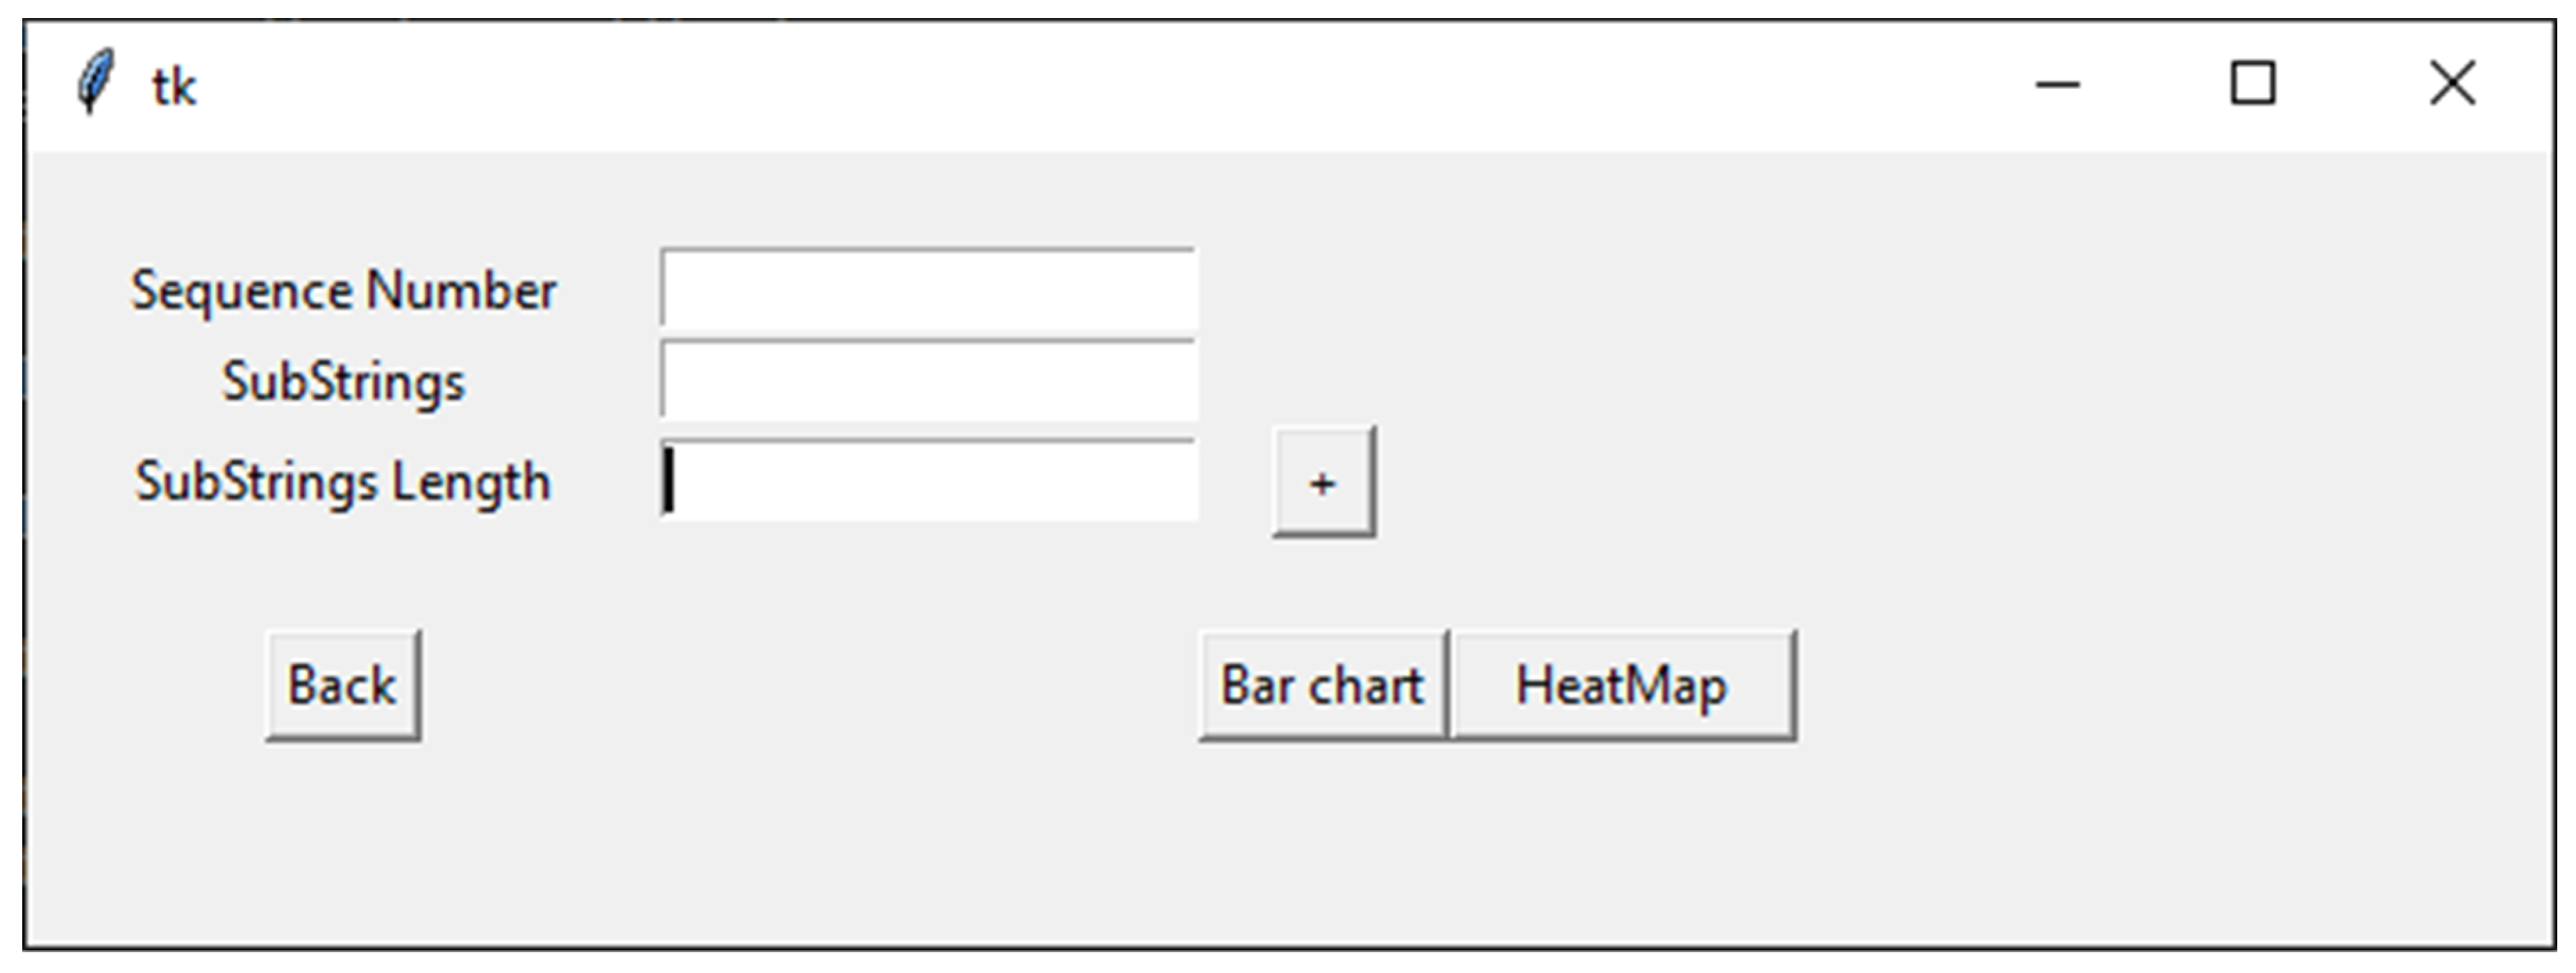Minimize the tk window
This screenshot has height=973, width=2576.
click(x=2057, y=85)
